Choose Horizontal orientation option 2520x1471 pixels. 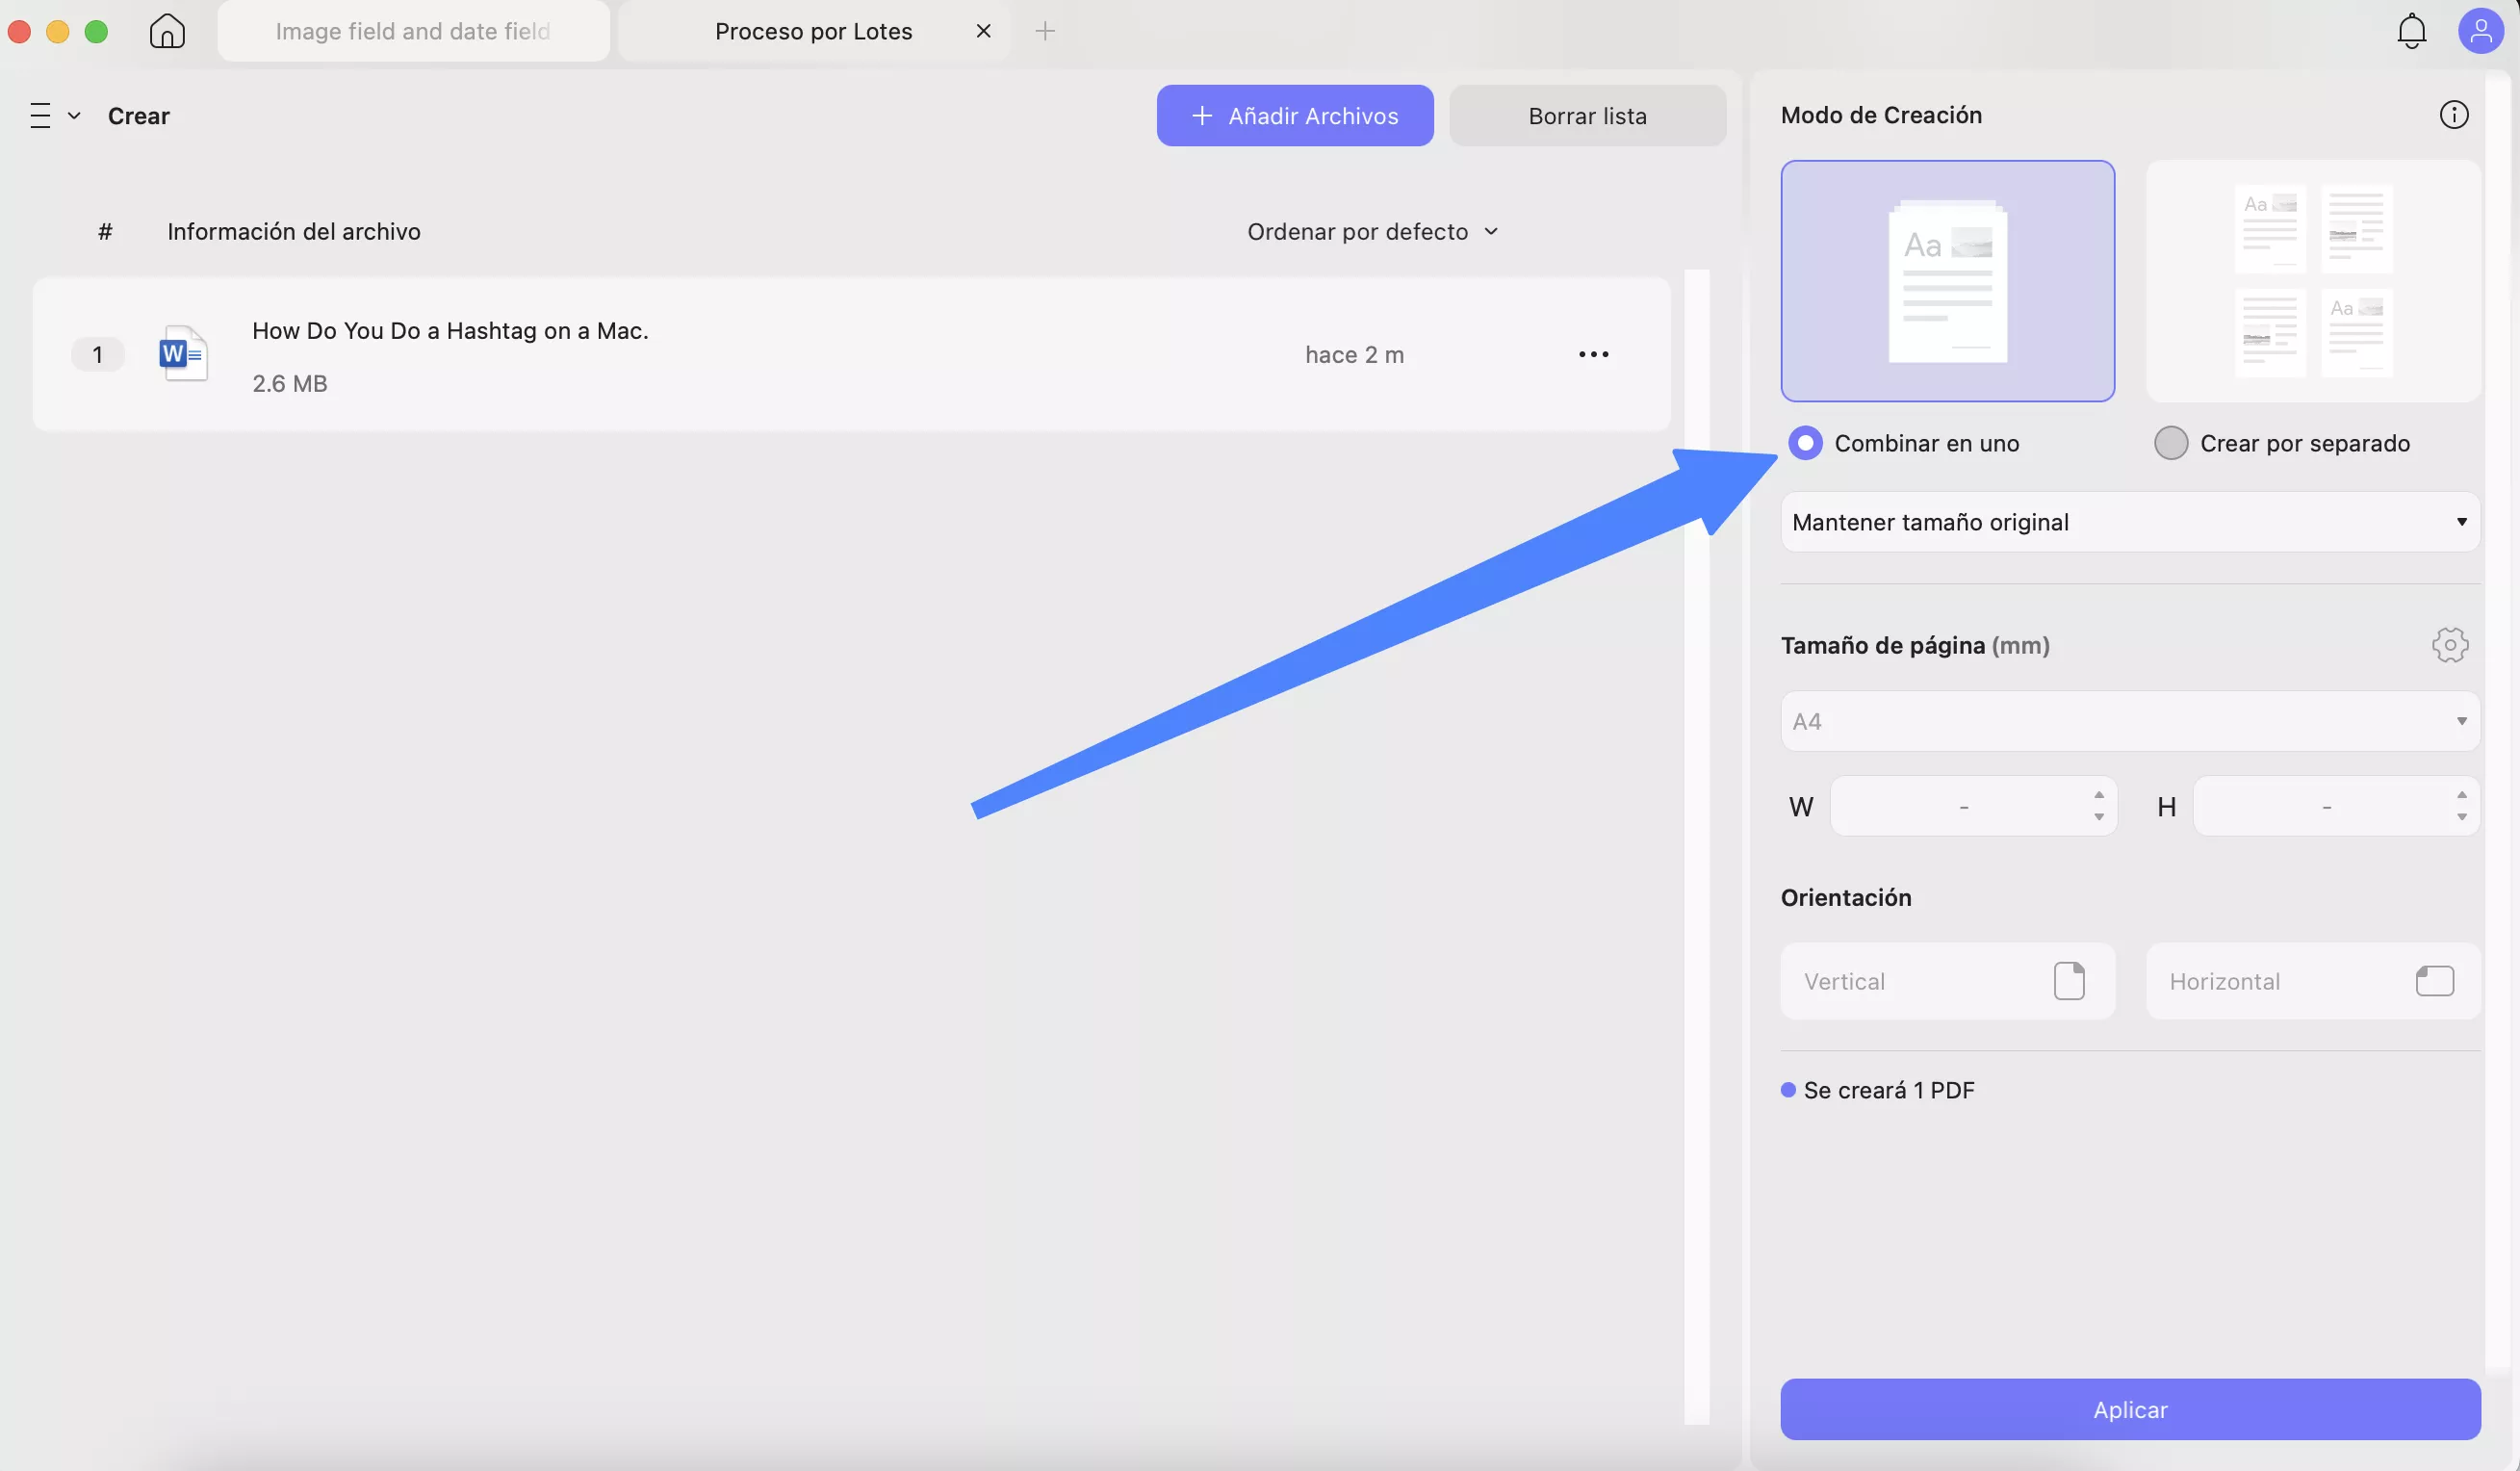(2311, 981)
